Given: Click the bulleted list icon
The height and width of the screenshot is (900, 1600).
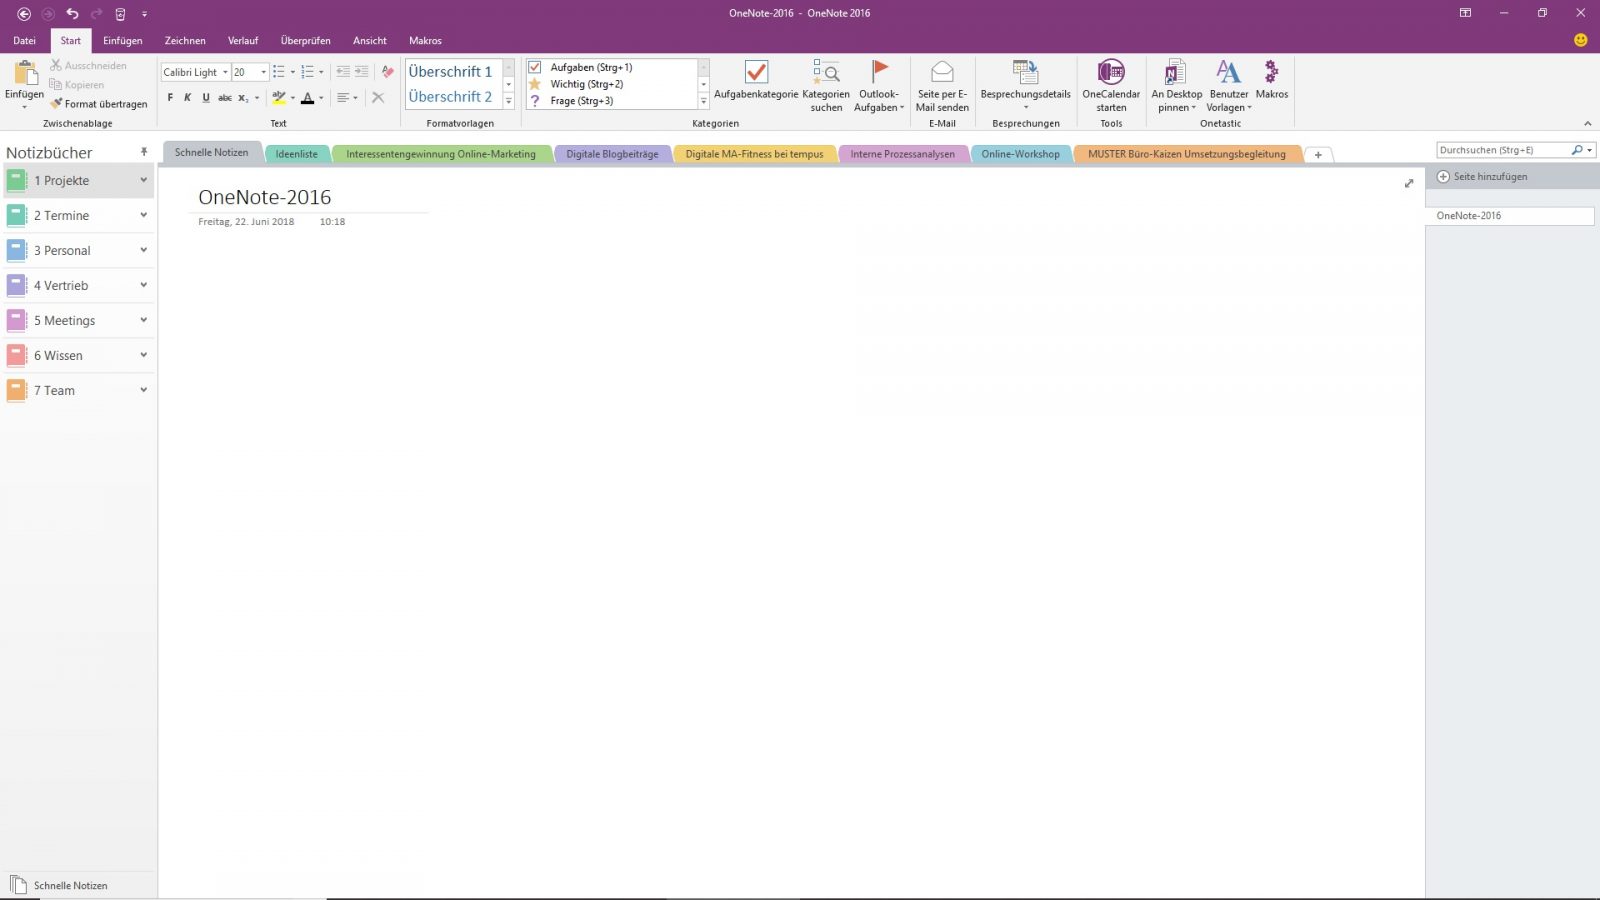Looking at the screenshot, I should click(279, 72).
